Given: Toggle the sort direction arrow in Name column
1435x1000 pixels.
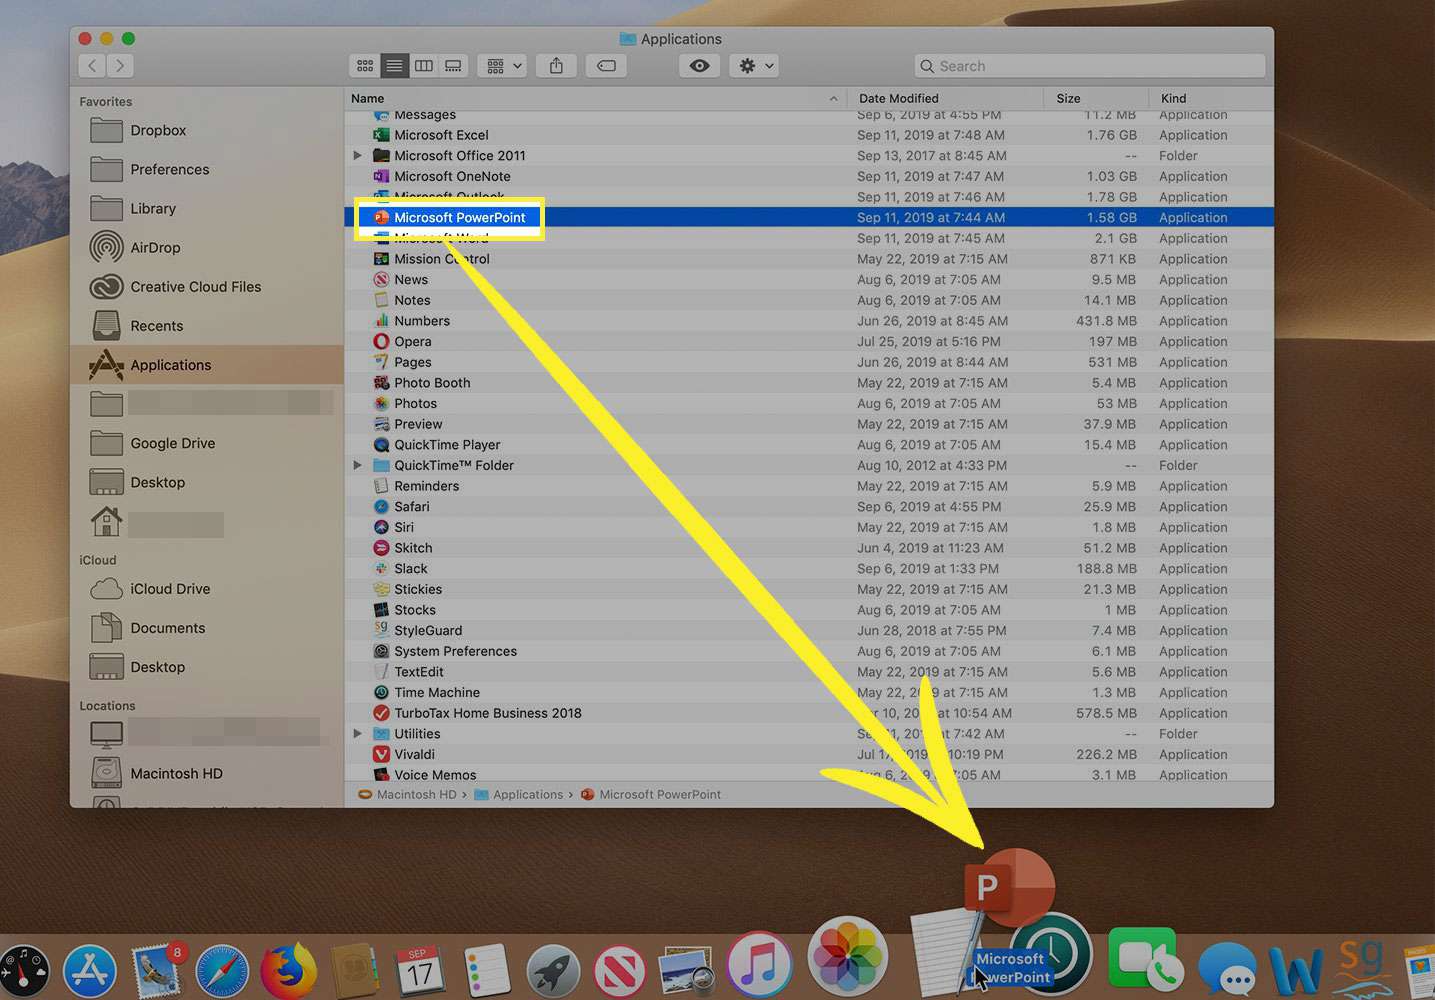Looking at the screenshot, I should [x=833, y=98].
